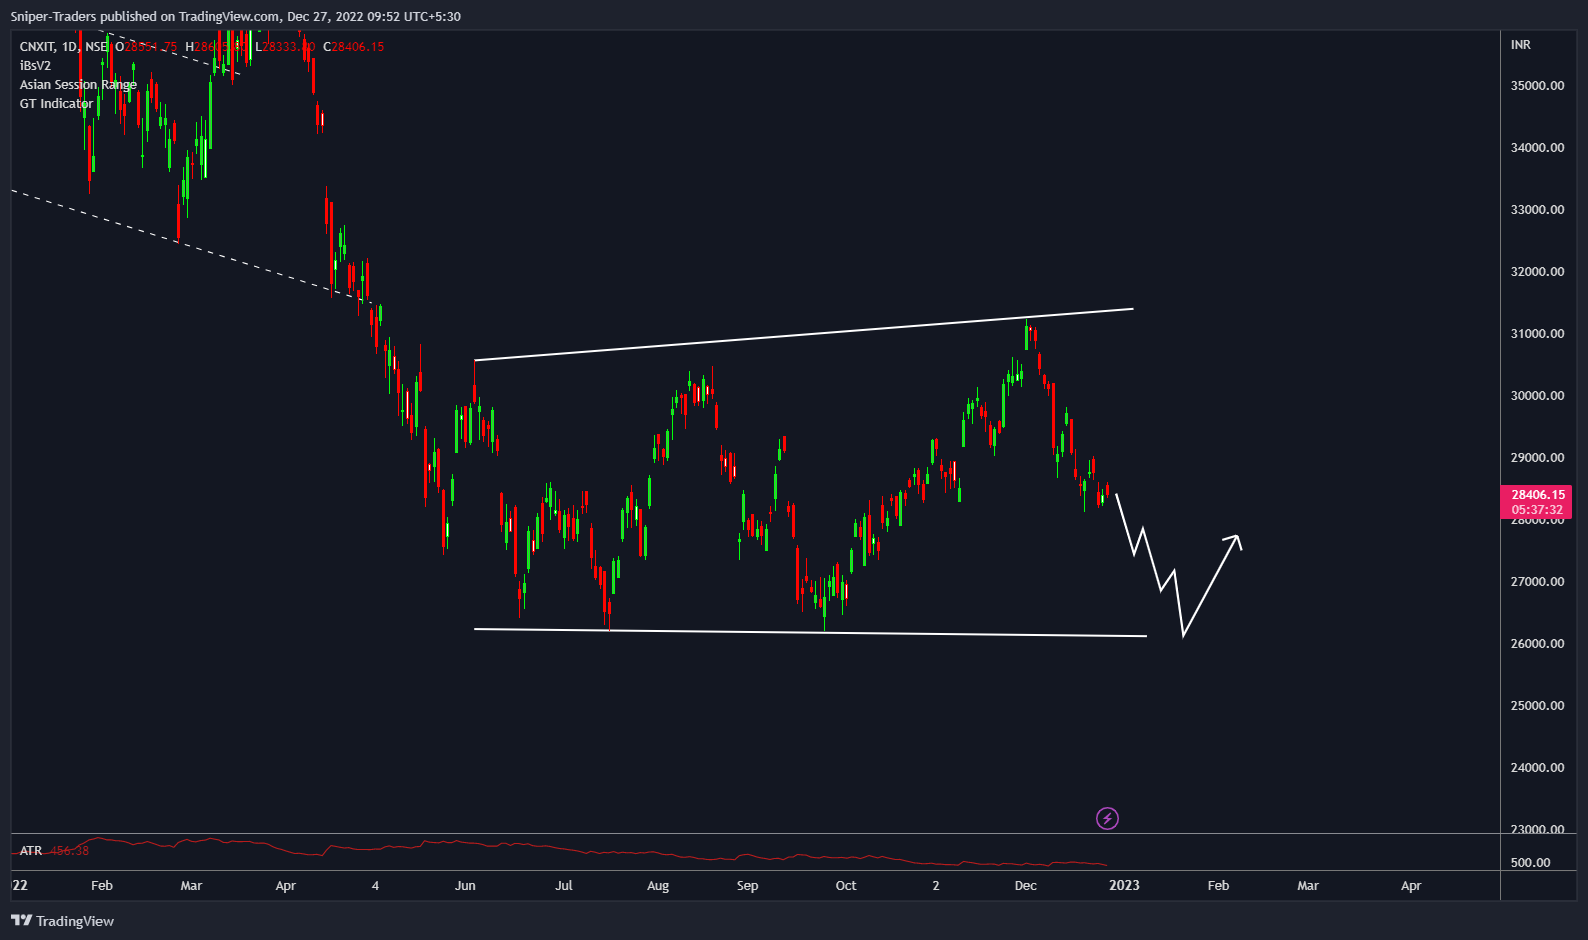Click the iBsV2 indicator label
Image resolution: width=1588 pixels, height=940 pixels.
pos(35,66)
